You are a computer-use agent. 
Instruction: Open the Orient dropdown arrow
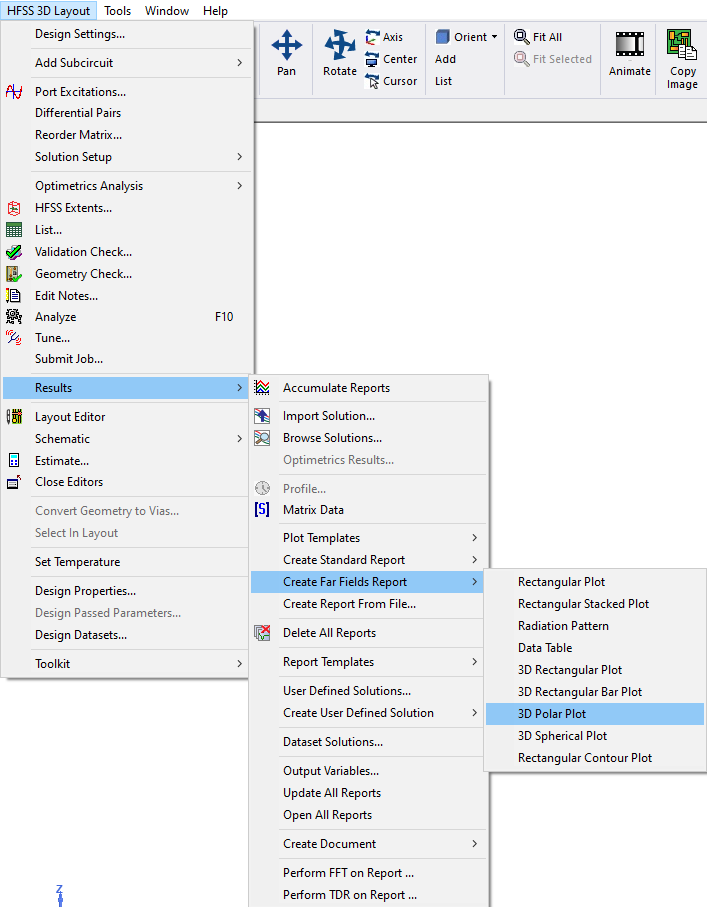point(495,37)
